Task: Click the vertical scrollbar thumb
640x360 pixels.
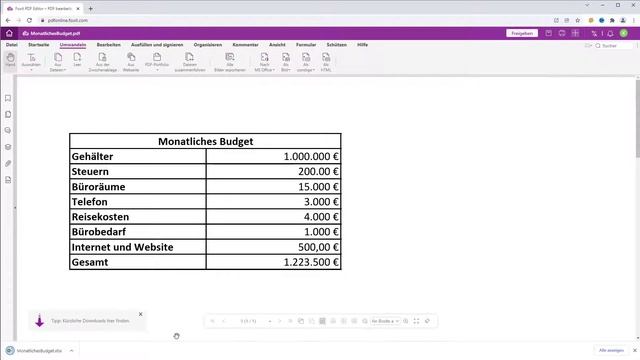Action: (638, 118)
